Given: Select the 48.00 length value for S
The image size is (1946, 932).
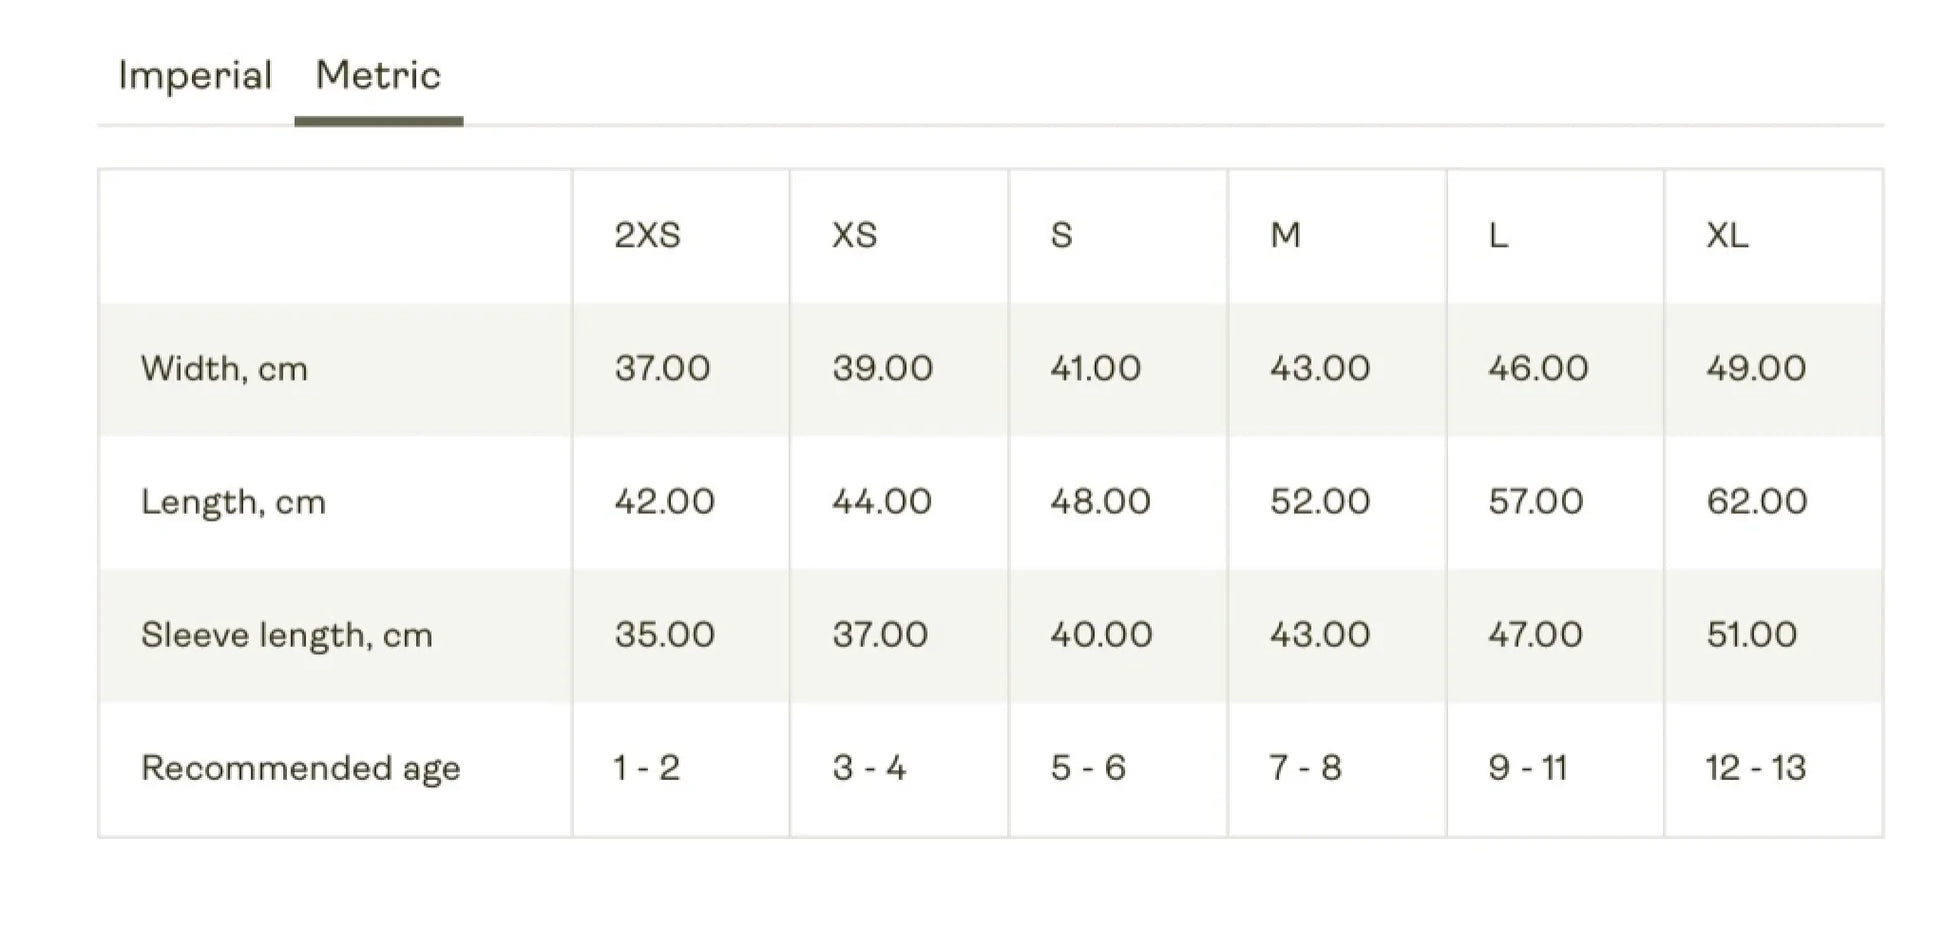Looking at the screenshot, I should coord(1100,502).
